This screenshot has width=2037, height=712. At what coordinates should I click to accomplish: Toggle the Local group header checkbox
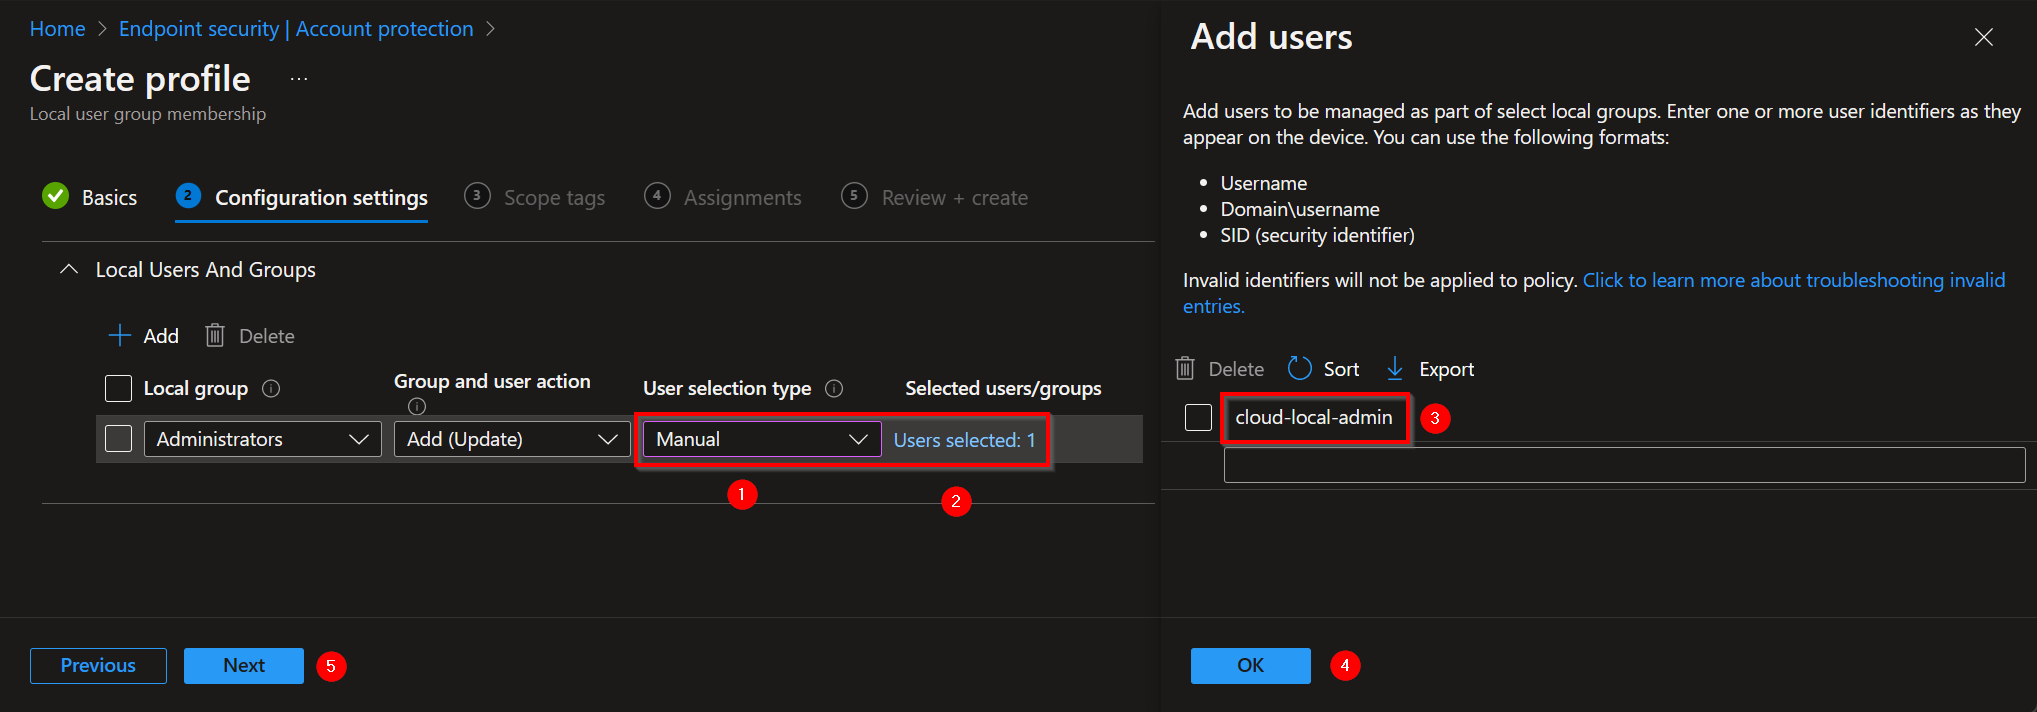pyautogui.click(x=118, y=388)
